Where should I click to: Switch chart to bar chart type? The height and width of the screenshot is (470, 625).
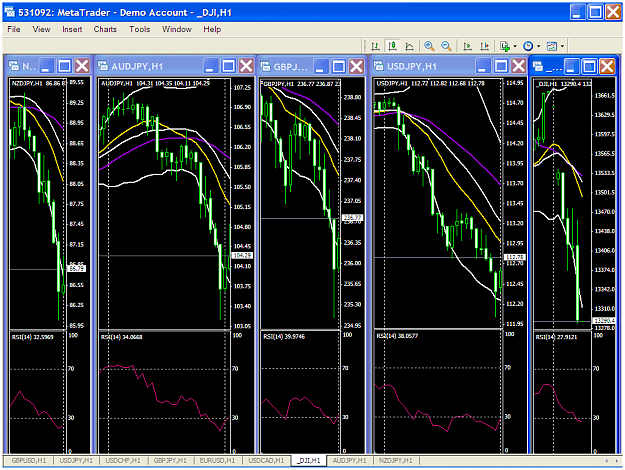coord(375,46)
